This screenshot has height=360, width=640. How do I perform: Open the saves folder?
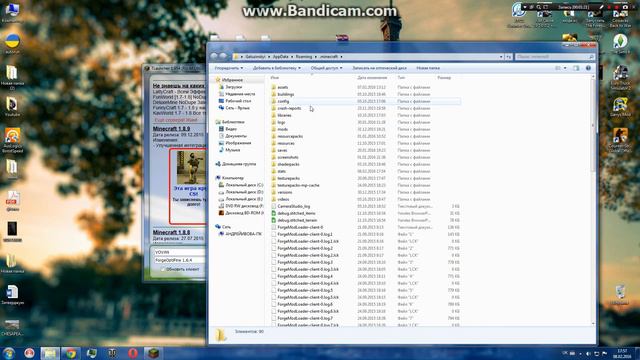[282, 150]
